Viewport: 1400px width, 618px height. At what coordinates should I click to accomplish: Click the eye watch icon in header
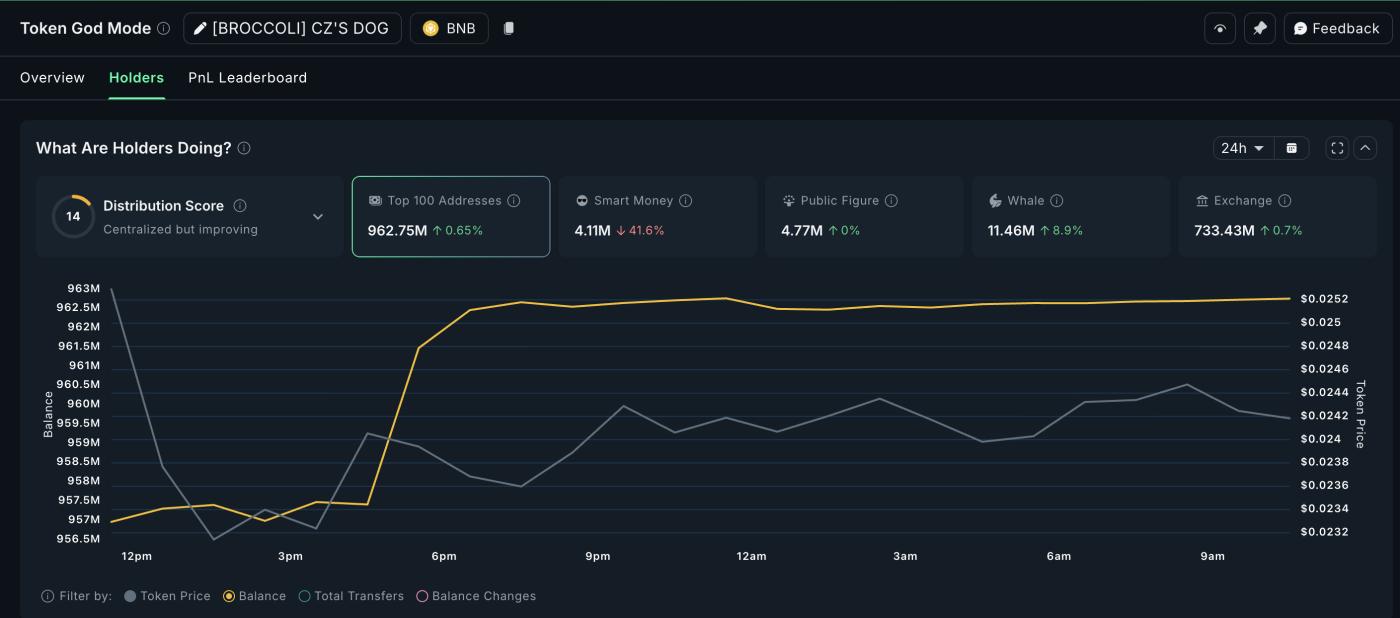click(x=1219, y=28)
